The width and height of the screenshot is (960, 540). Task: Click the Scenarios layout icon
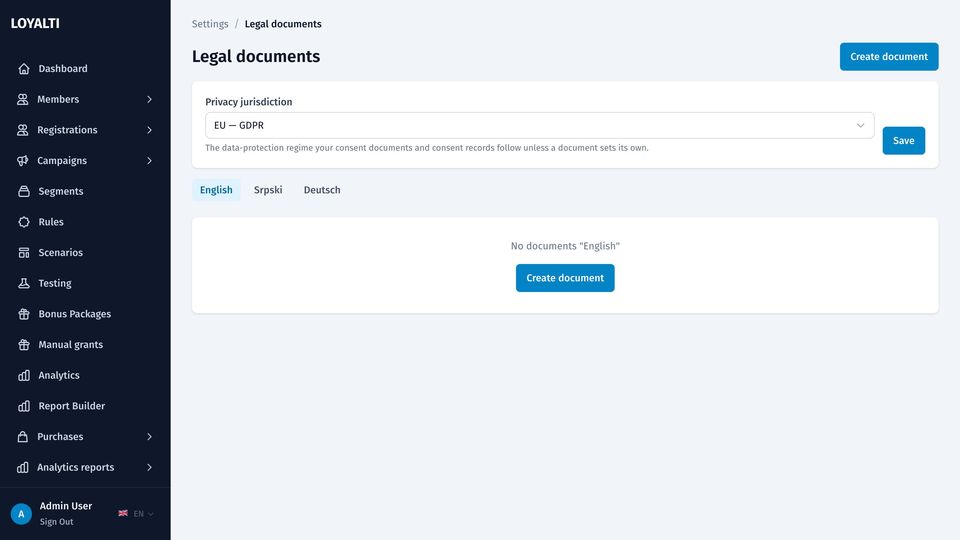tap(24, 252)
